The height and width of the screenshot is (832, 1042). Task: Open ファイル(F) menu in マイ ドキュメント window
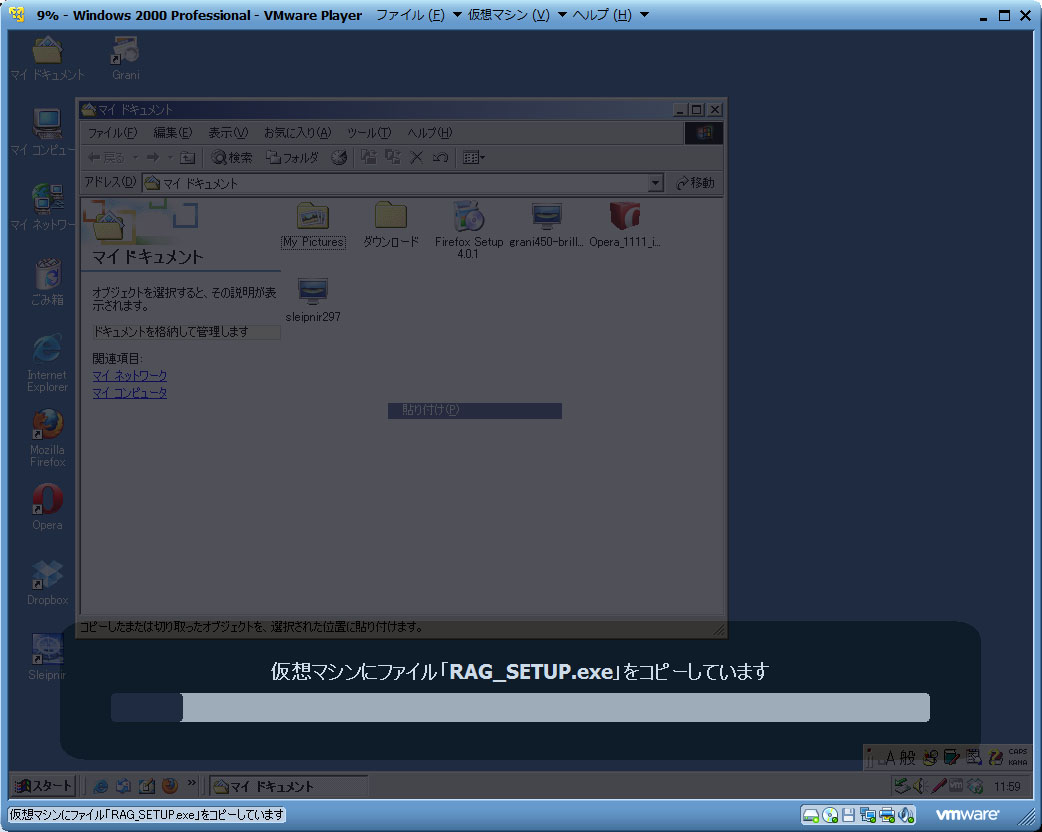[112, 133]
